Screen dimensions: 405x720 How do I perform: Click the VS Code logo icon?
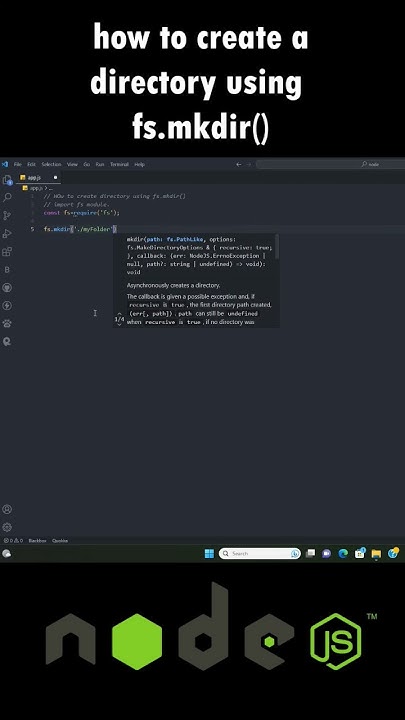pos(5,164)
